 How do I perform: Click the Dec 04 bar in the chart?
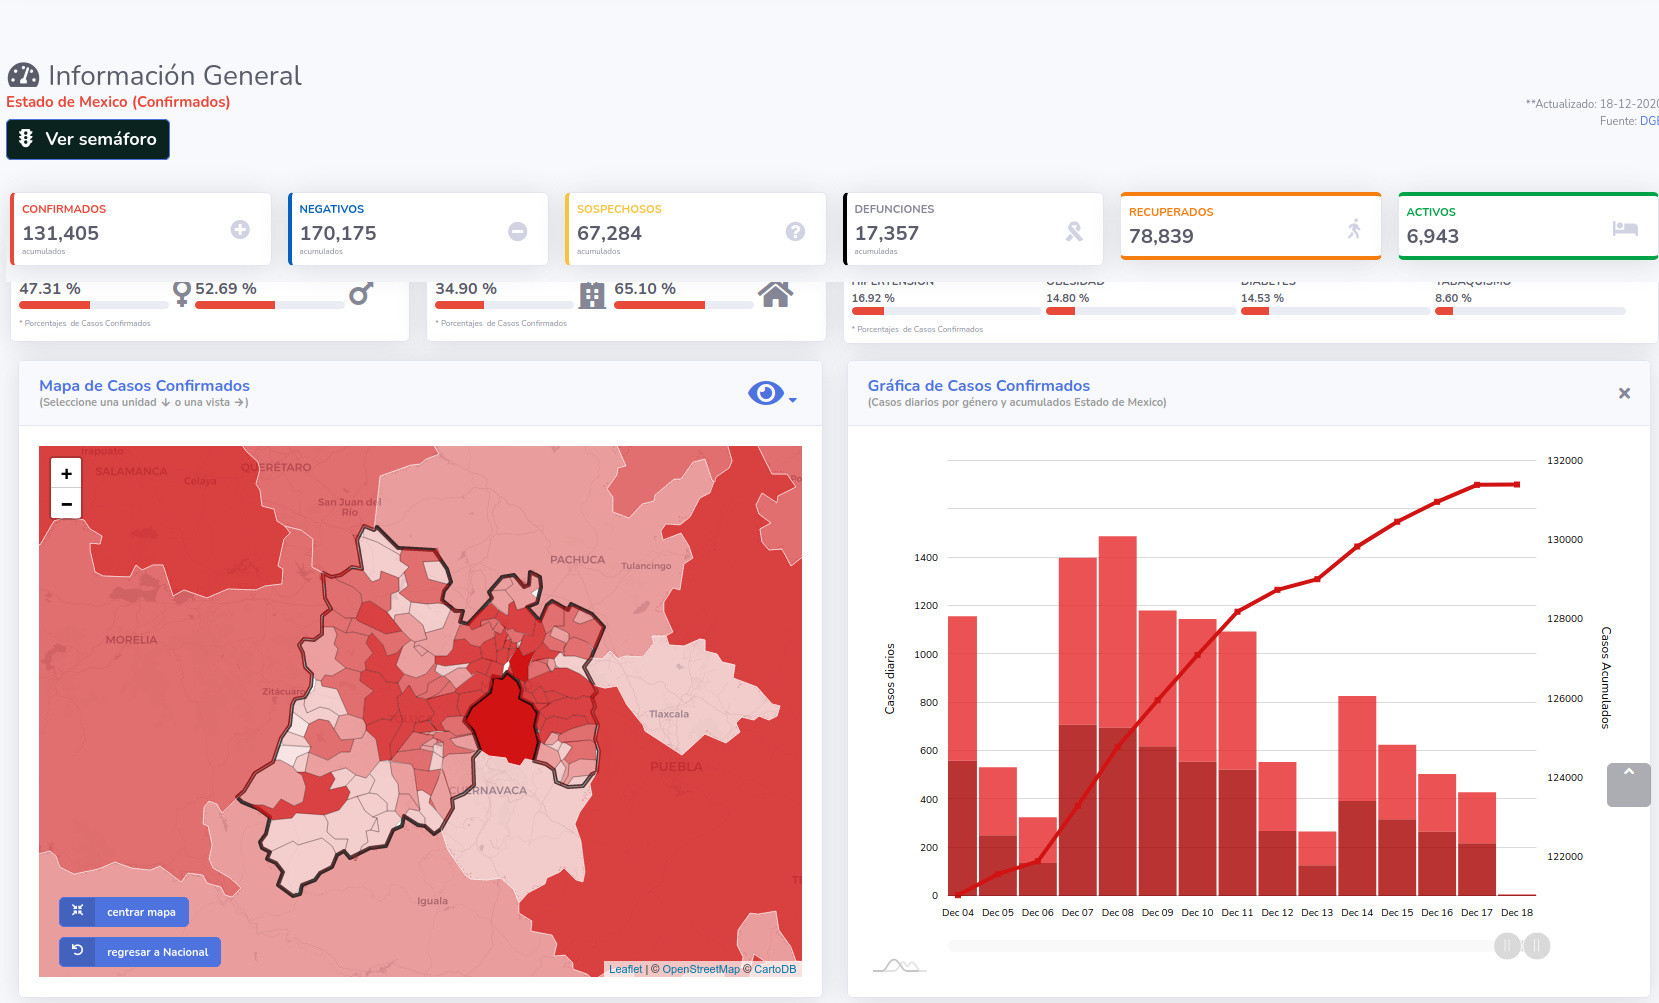[962, 755]
